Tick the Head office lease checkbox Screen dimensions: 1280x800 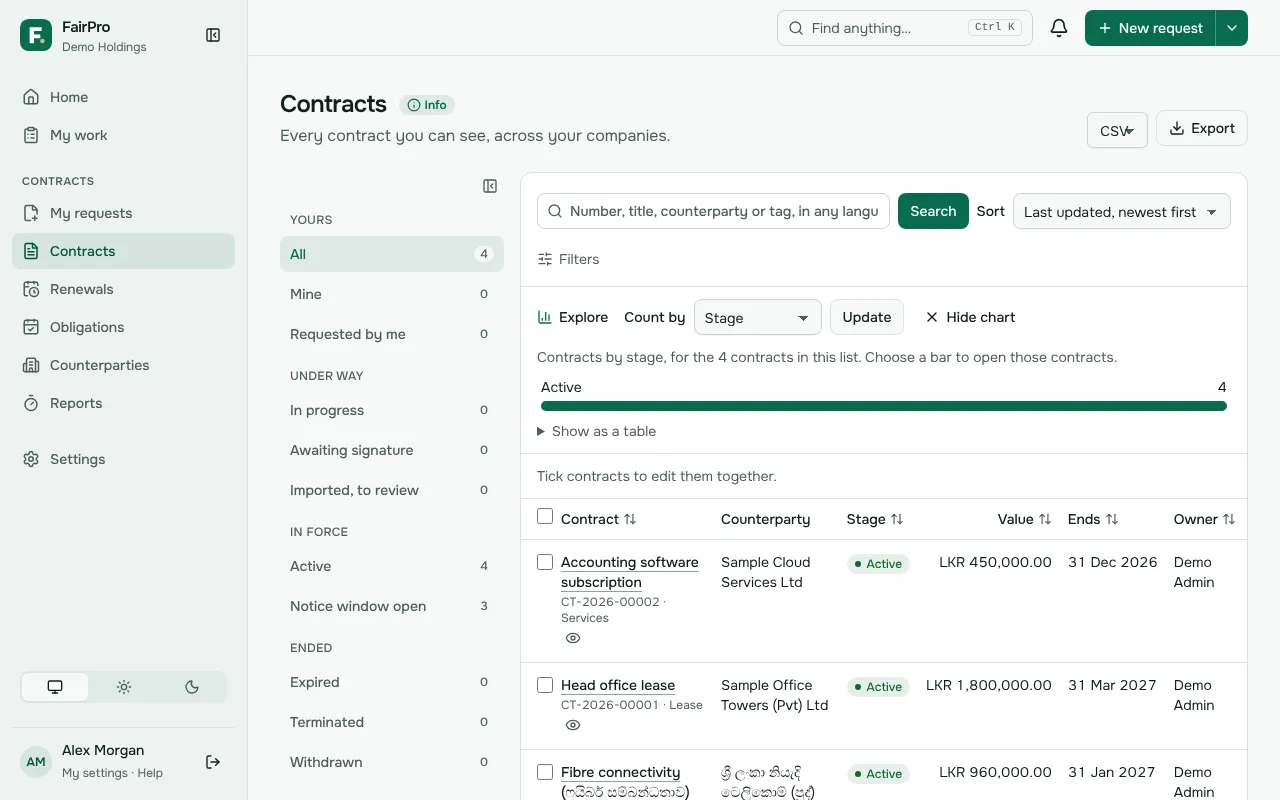545,685
